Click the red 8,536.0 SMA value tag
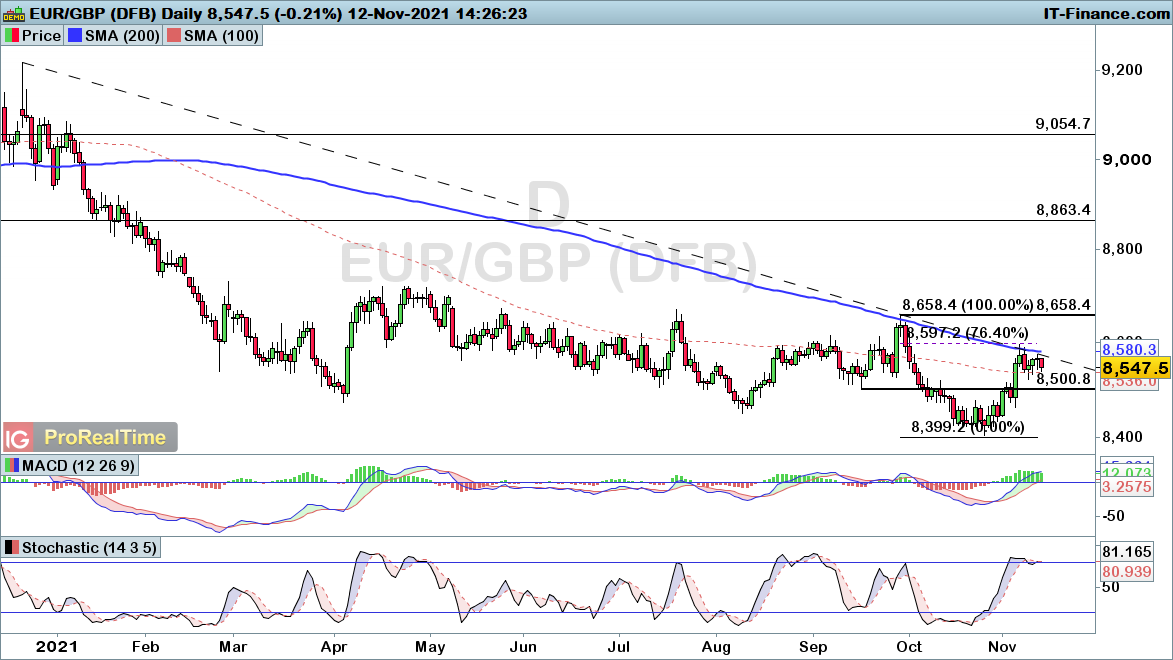Image resolution: width=1173 pixels, height=660 pixels. click(1129, 382)
